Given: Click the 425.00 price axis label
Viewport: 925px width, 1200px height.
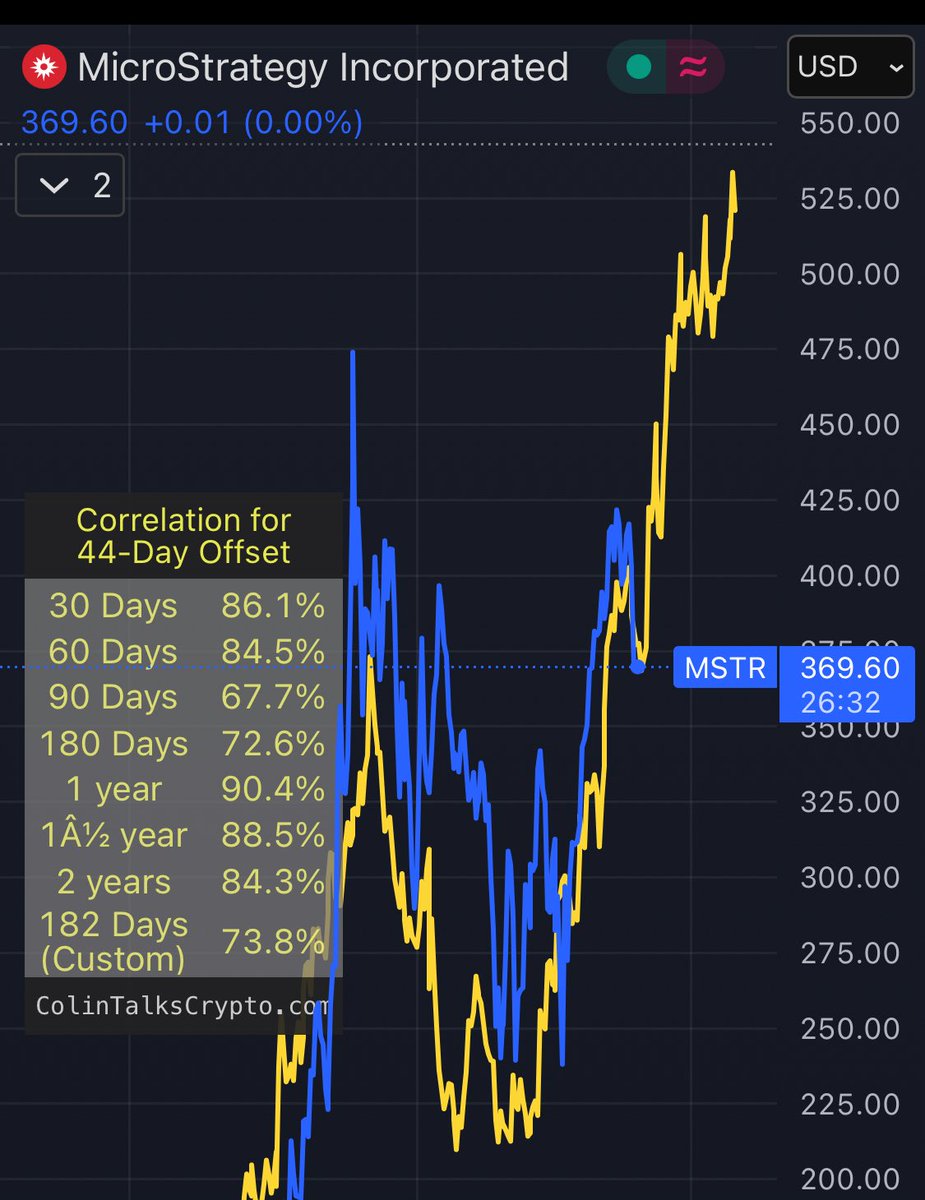Looking at the screenshot, I should [x=850, y=500].
